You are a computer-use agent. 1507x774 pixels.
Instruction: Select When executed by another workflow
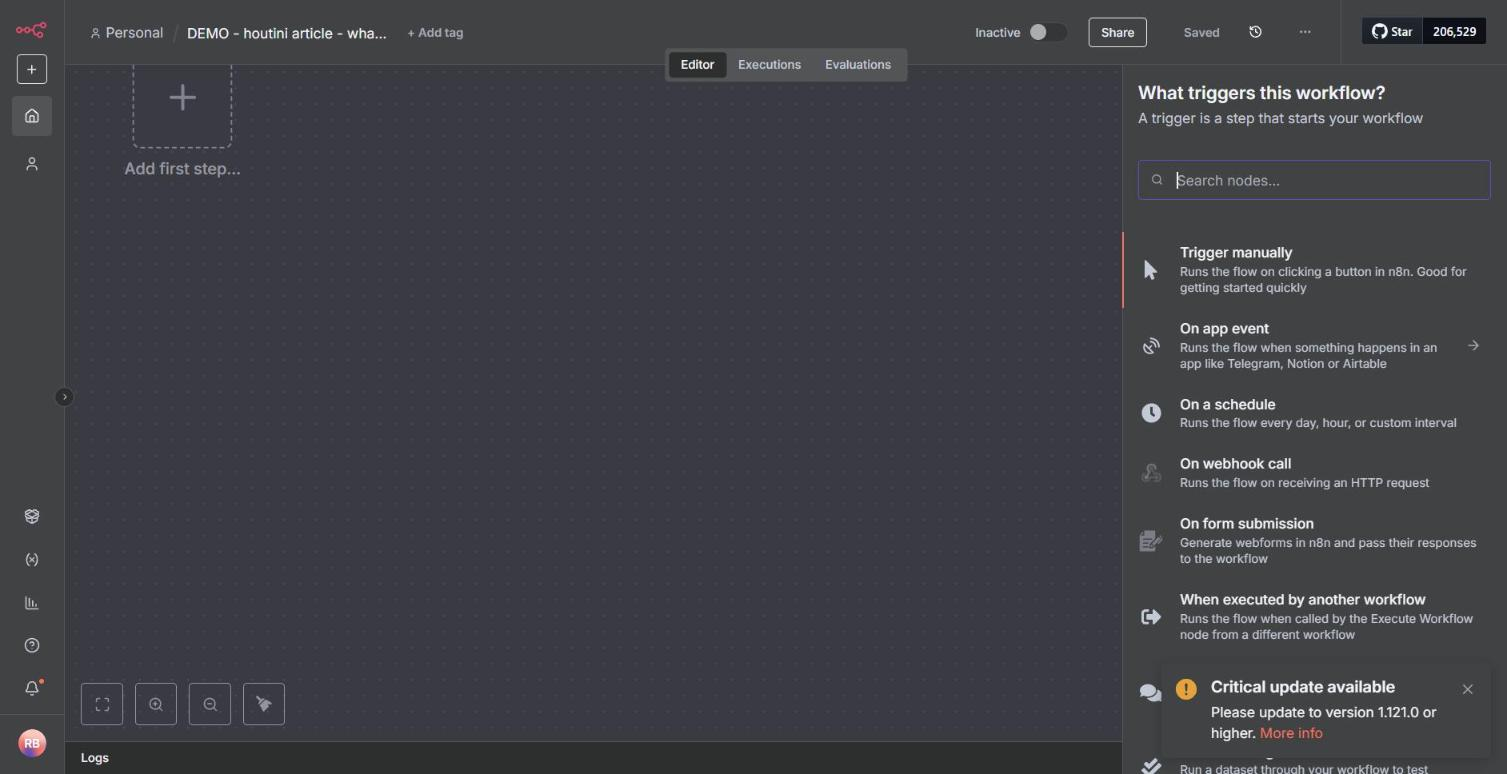[1314, 617]
